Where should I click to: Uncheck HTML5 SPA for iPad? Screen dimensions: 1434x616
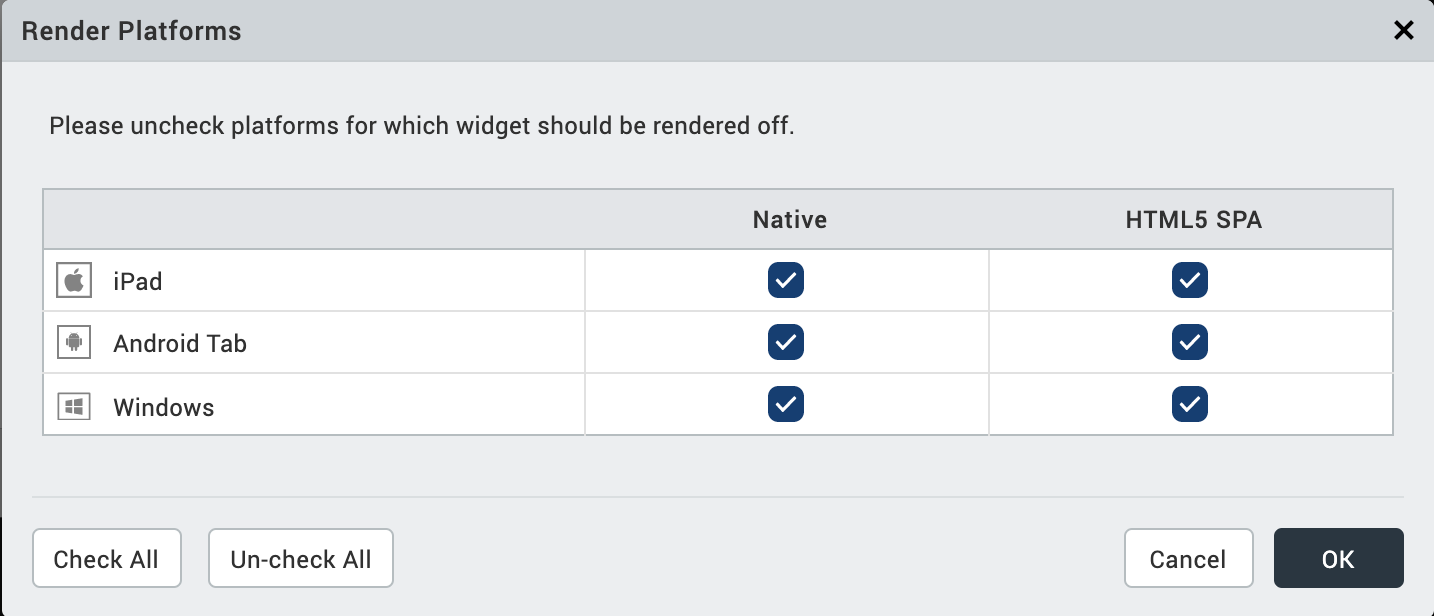tap(1190, 281)
